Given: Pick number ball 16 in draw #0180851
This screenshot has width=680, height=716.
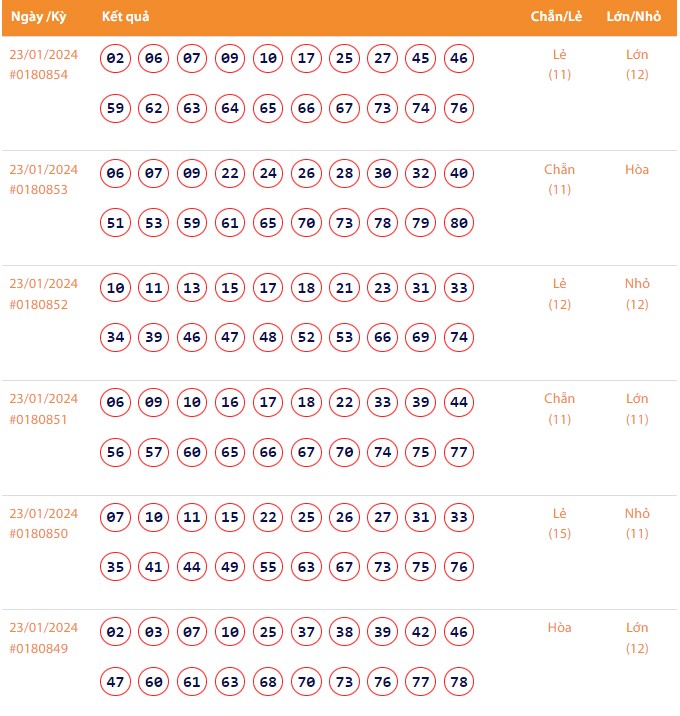Looking at the screenshot, I should 230,403.
